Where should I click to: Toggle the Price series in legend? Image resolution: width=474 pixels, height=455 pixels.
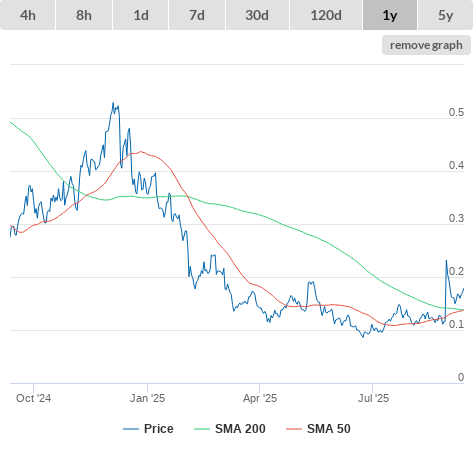click(148, 429)
